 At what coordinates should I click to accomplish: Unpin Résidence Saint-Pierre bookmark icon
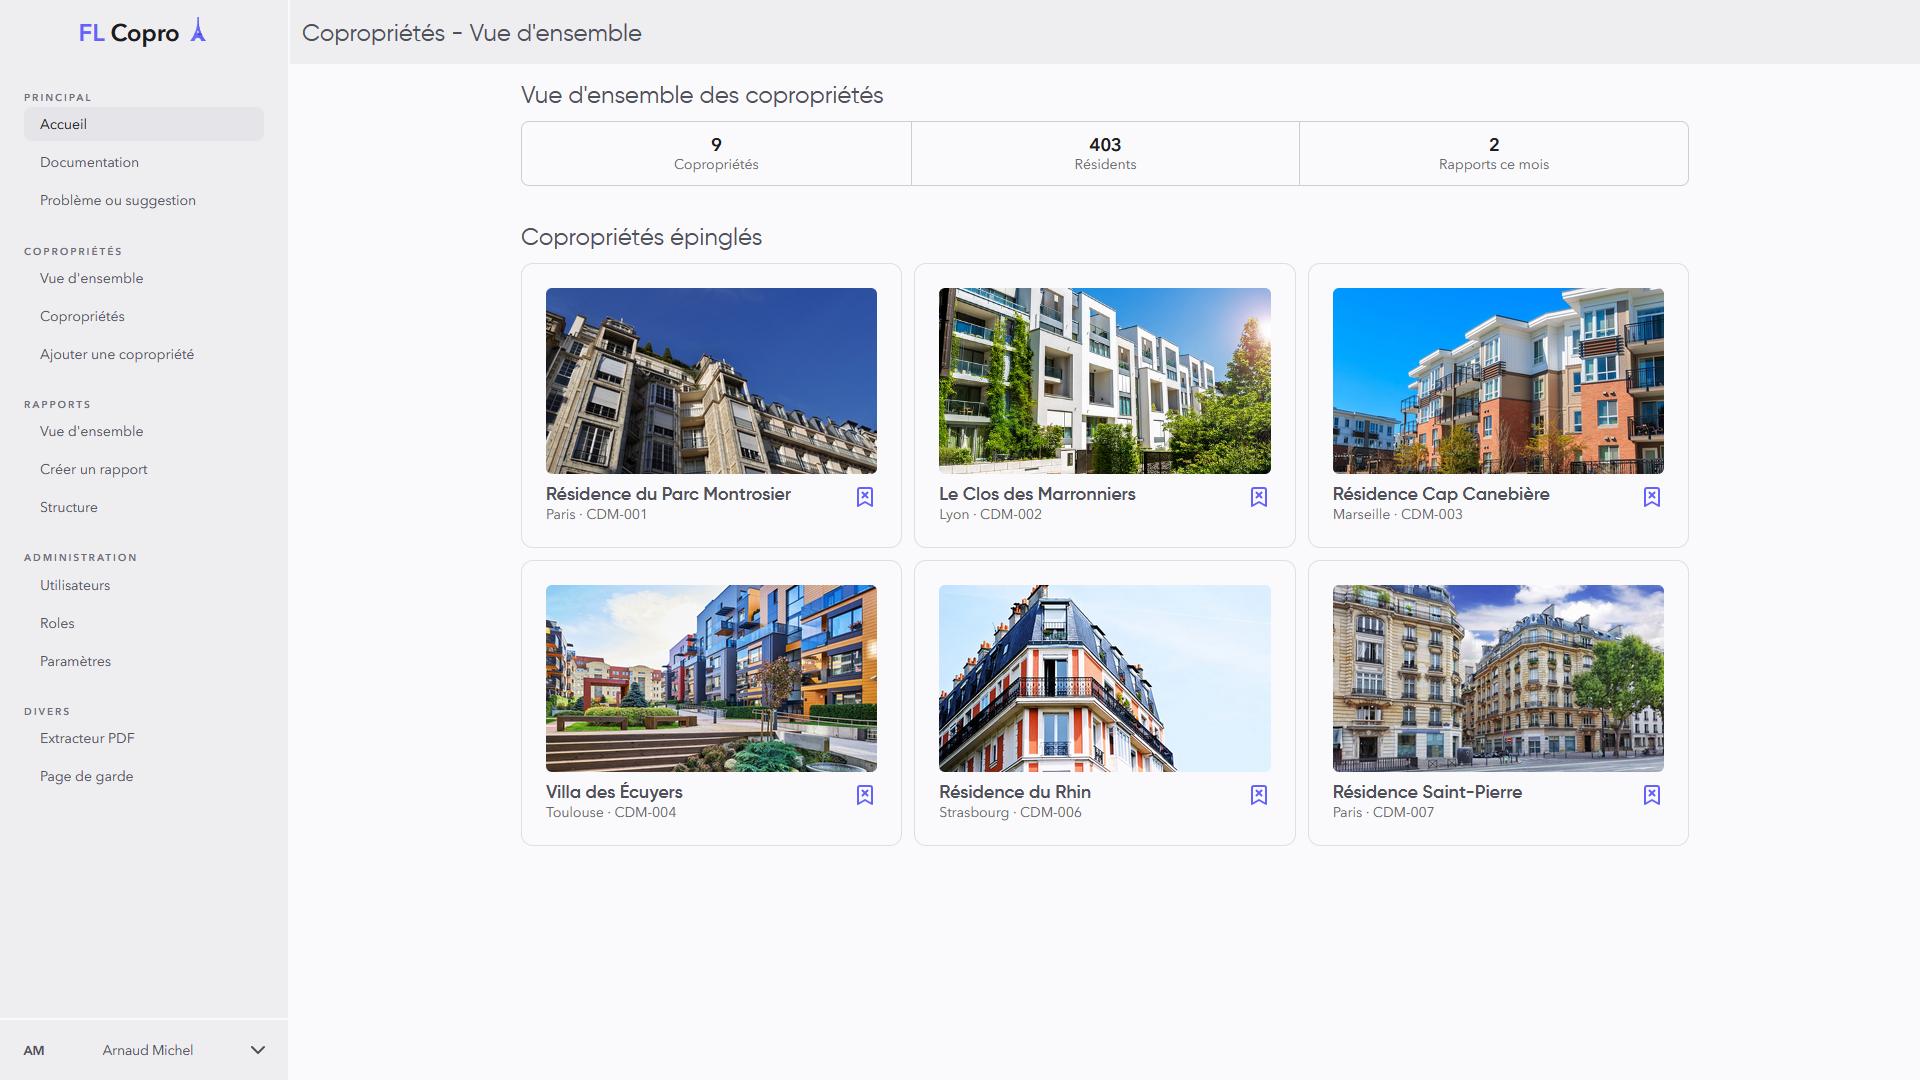[1652, 795]
